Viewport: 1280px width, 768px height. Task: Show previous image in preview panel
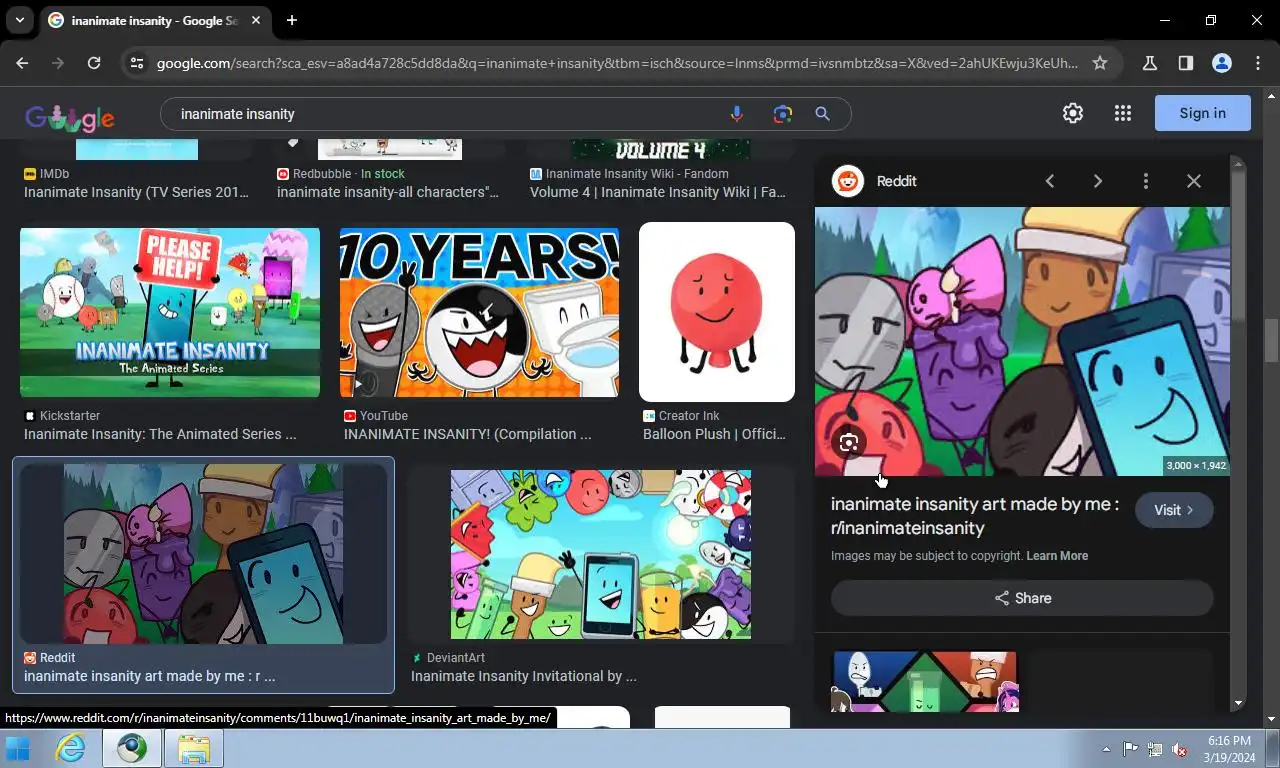click(x=1050, y=181)
